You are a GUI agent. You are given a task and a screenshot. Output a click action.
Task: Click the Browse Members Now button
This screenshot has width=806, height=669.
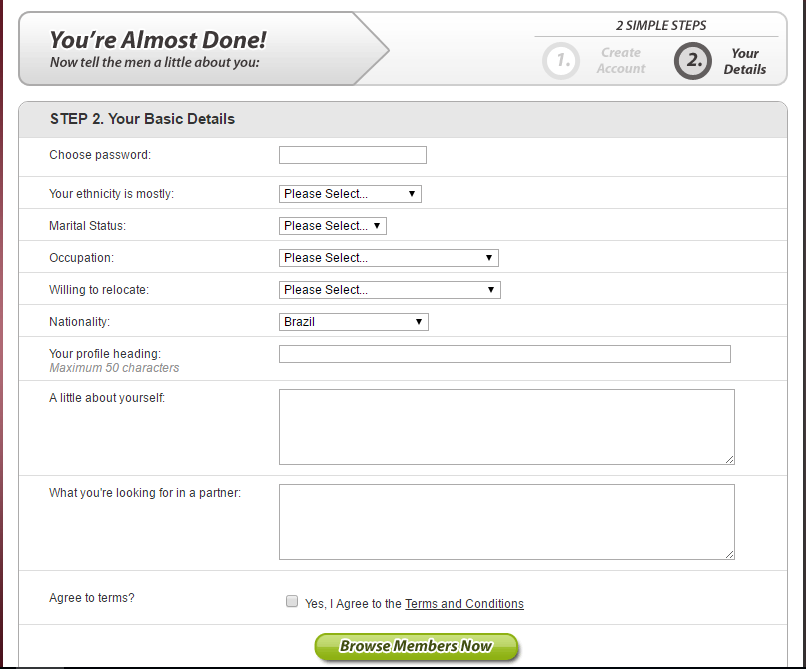tap(416, 646)
